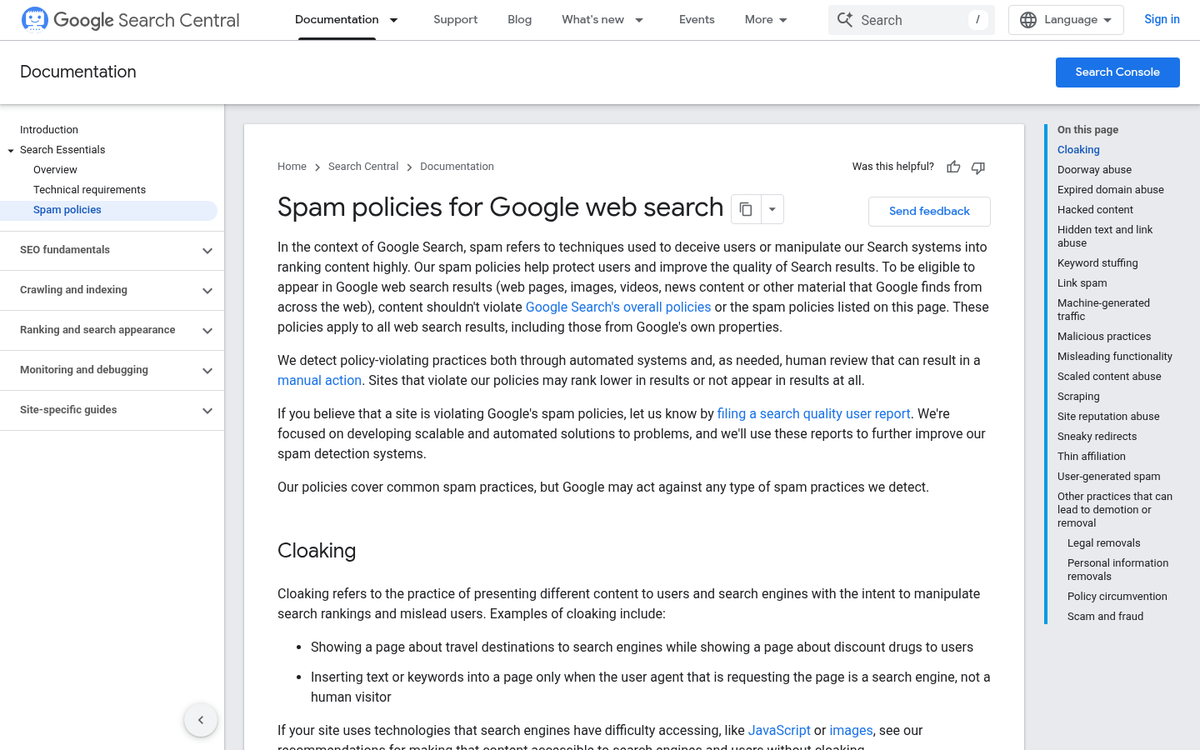This screenshot has height=750, width=1200.
Task: Open the Search Console button
Action: tap(1117, 72)
